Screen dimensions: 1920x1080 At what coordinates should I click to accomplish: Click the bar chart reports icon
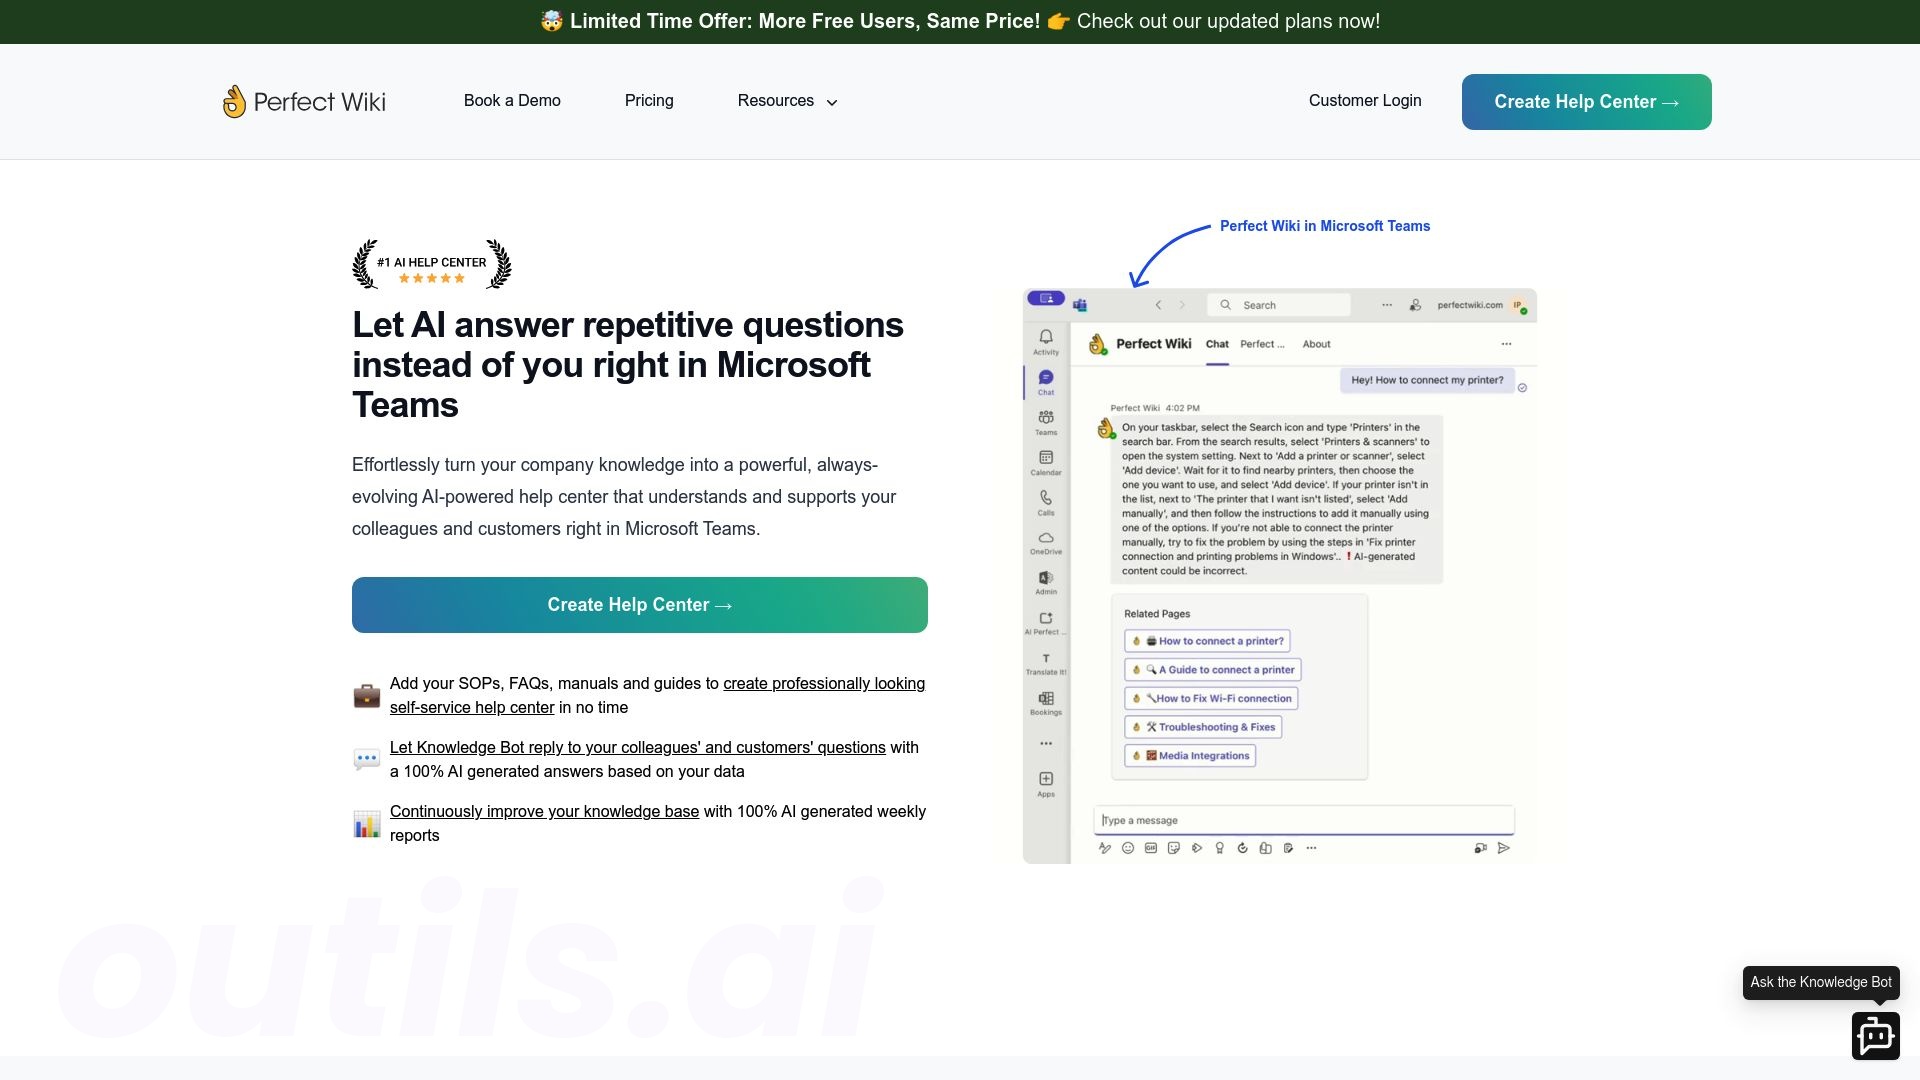tap(364, 822)
